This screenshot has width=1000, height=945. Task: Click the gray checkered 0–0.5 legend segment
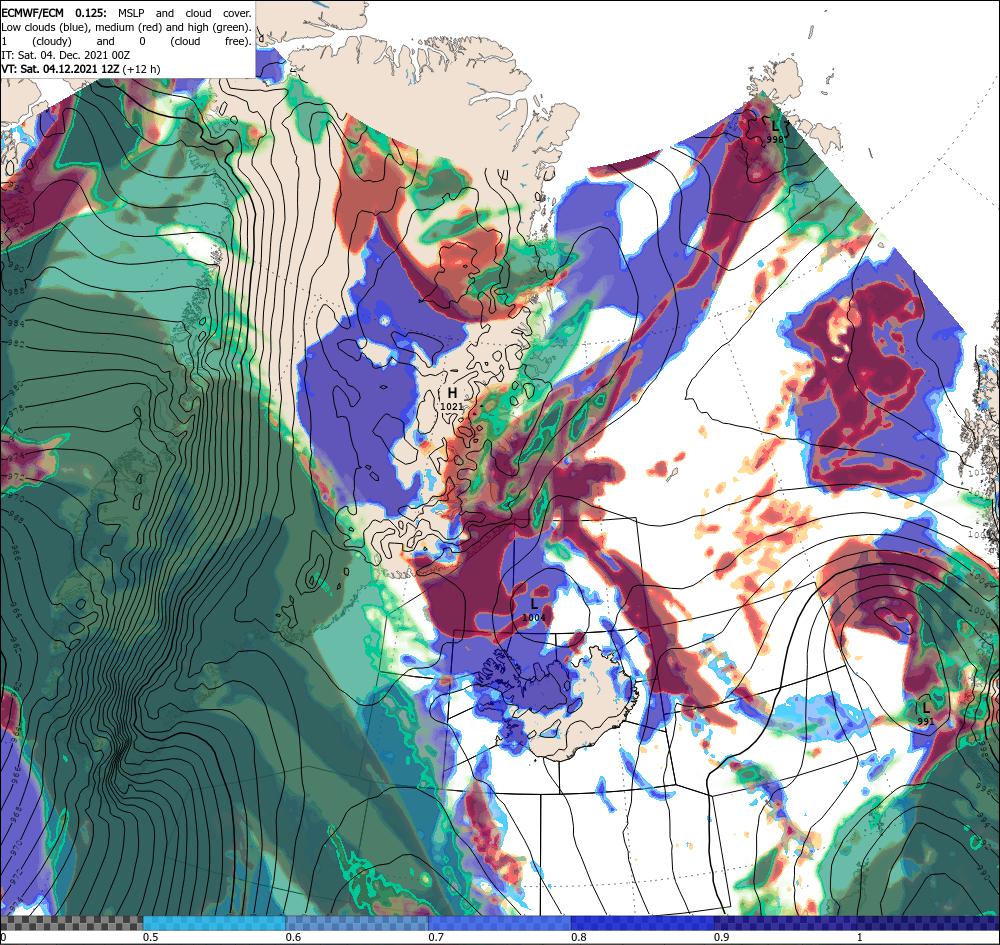click(x=71, y=923)
